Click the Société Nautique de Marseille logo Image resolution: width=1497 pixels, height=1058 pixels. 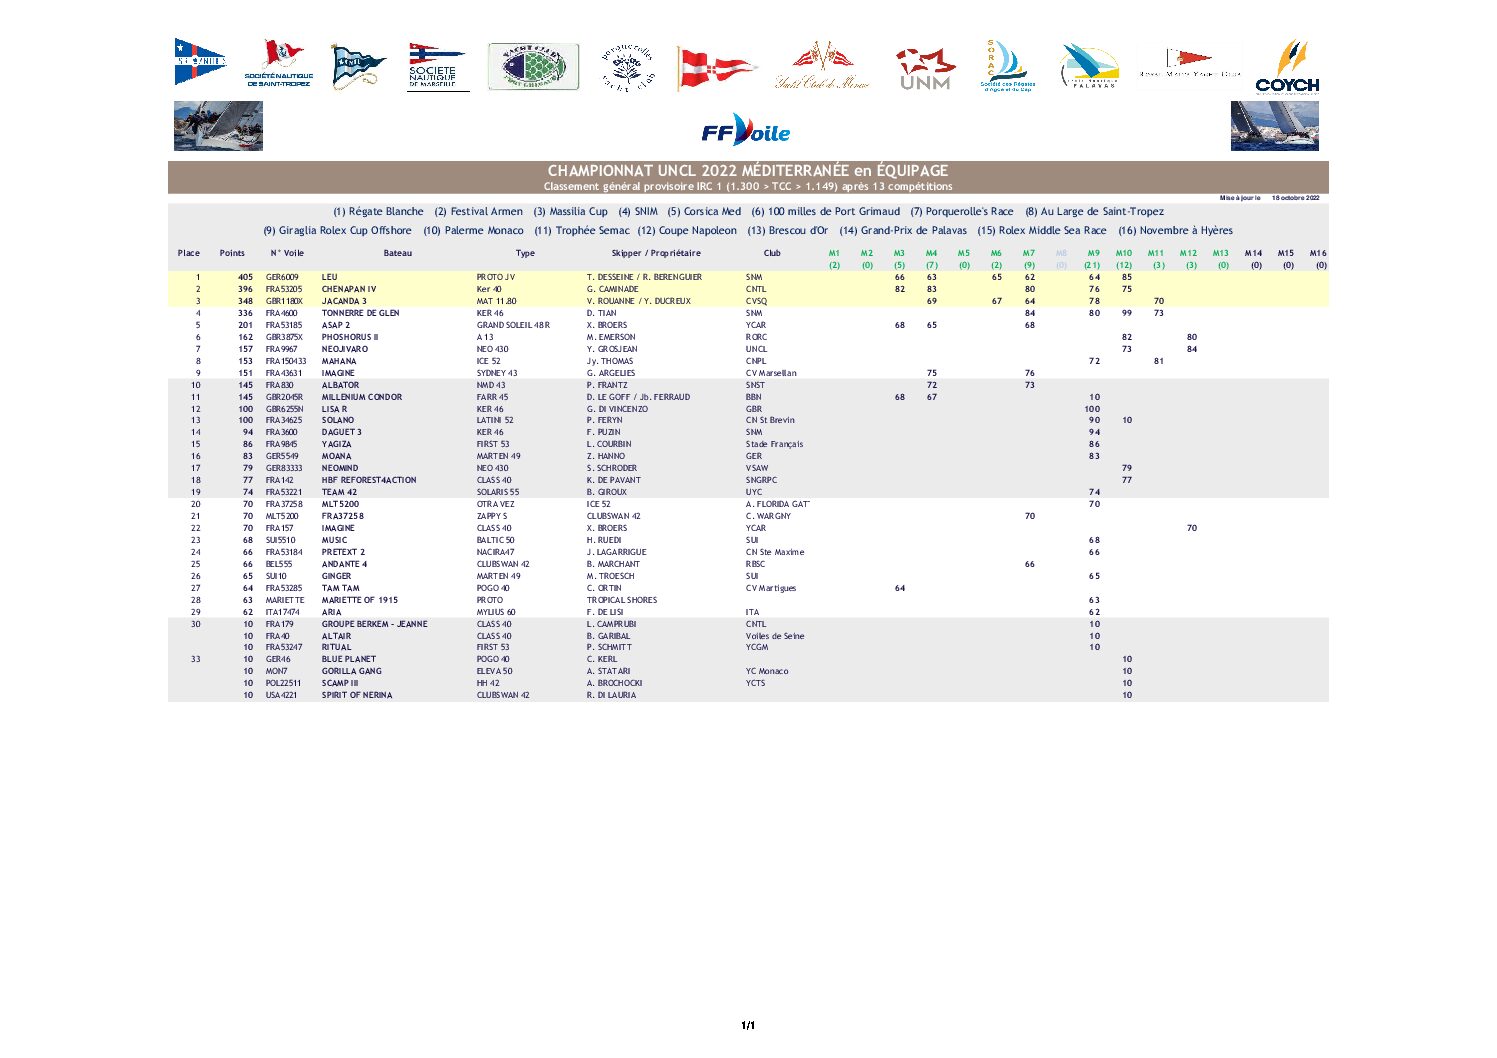(x=434, y=66)
